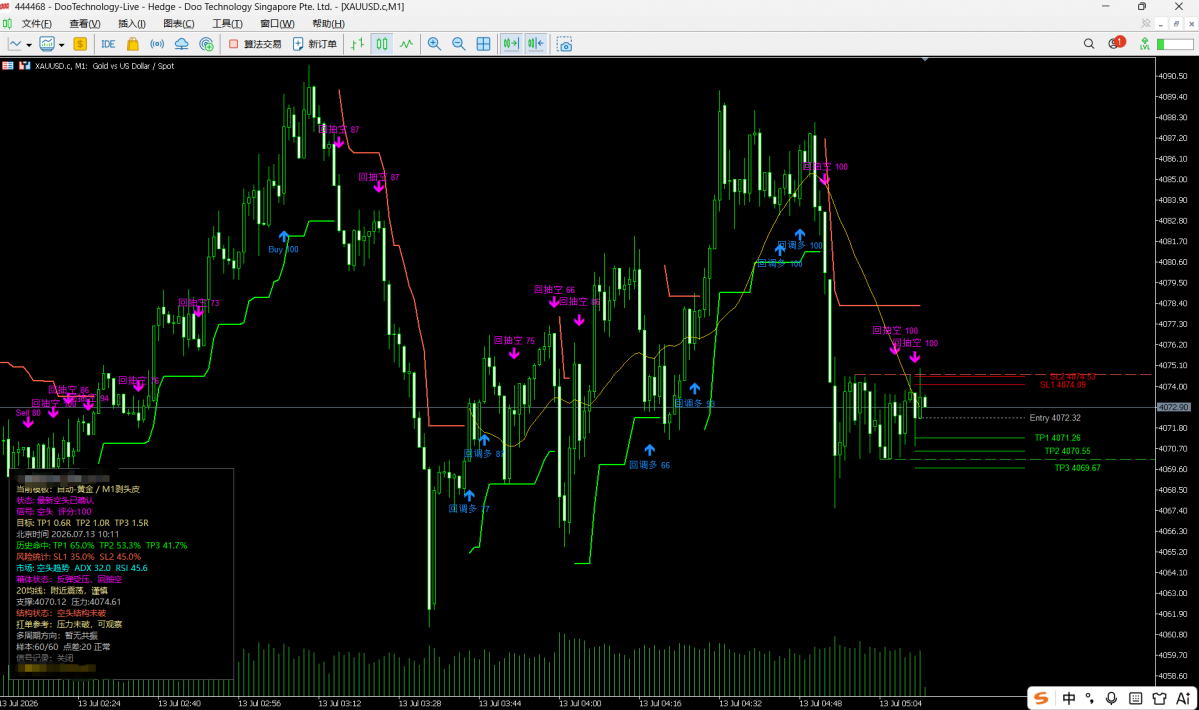Switch to bar chart display
Image resolution: width=1199 pixels, height=710 pixels.
(x=357, y=44)
